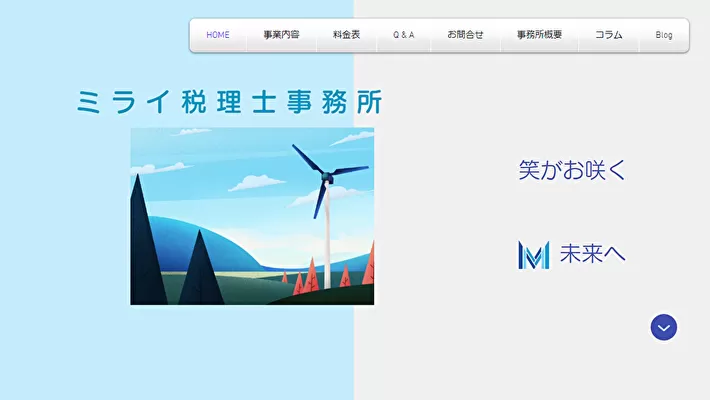Click the ミライ税理士事務所 site title
The image size is (710, 400).
pyautogui.click(x=229, y=102)
